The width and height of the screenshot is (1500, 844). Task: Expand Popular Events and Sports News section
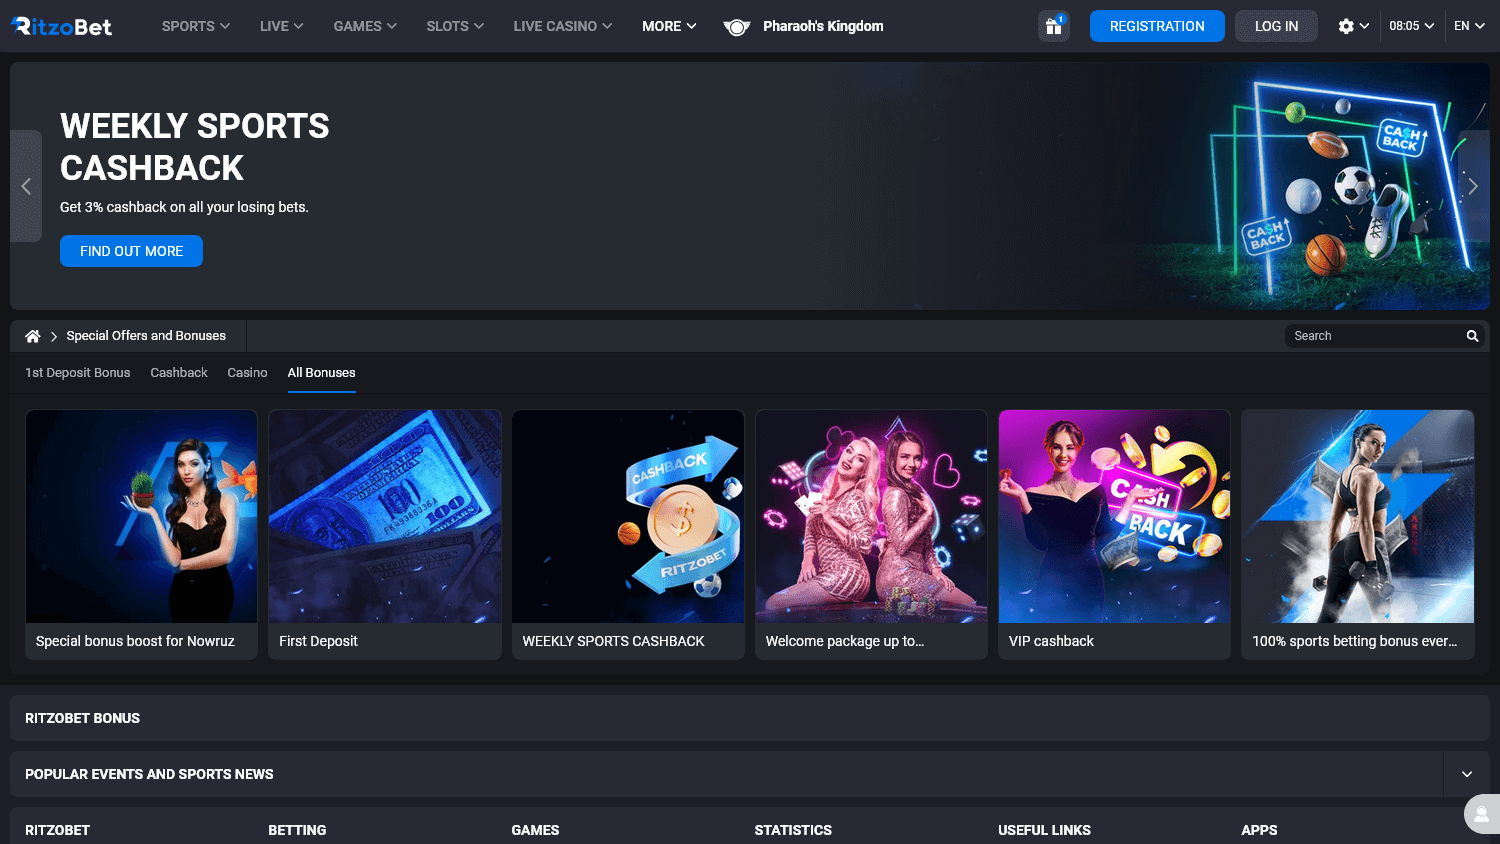(1467, 774)
